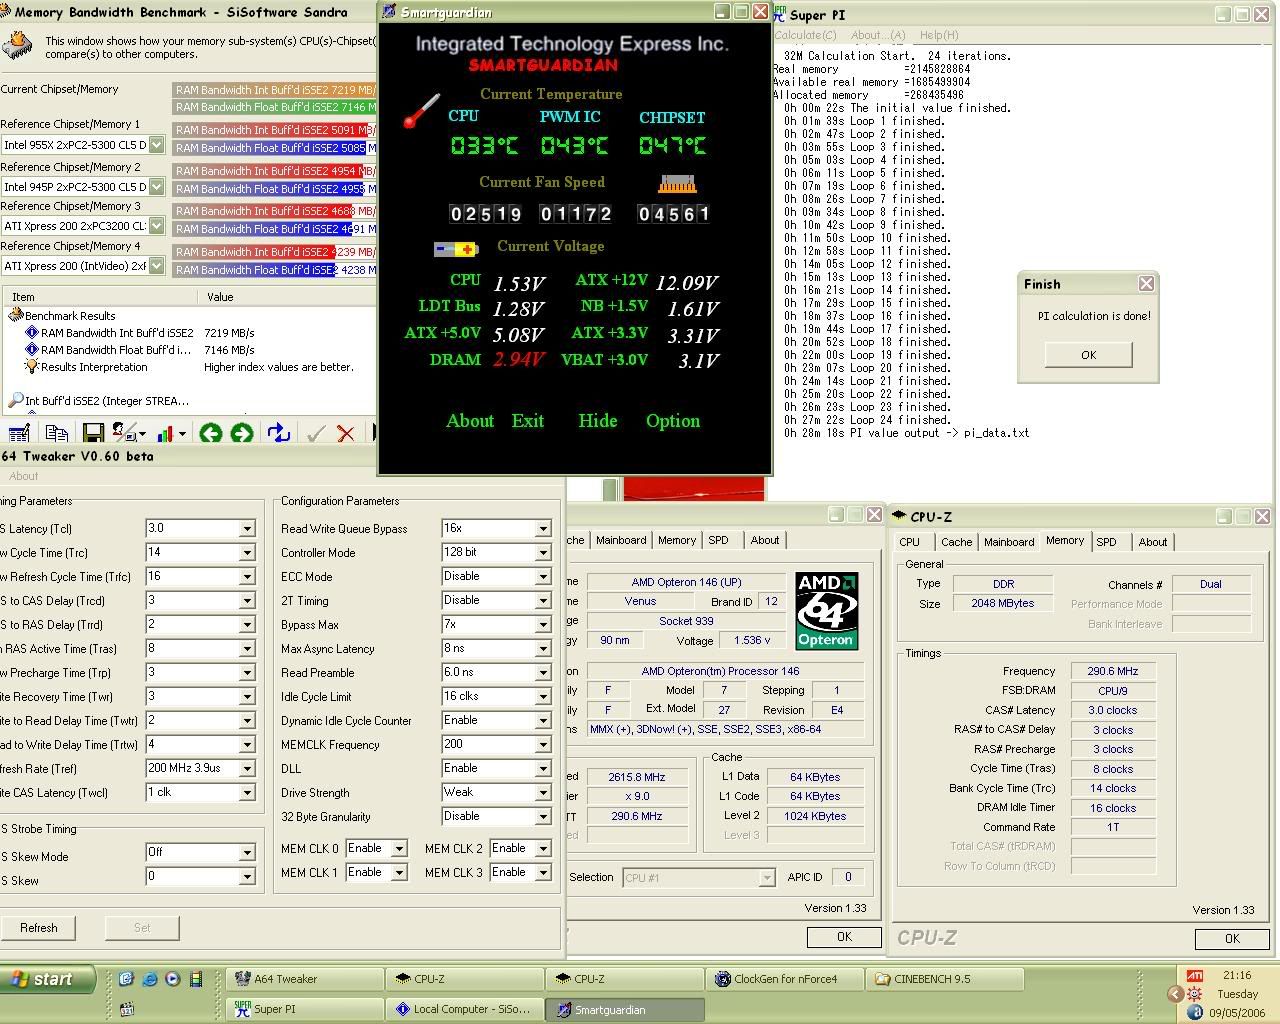Click the copy results icon in Sandra toolbar
Screen dimensions: 1280x1024
[56, 433]
